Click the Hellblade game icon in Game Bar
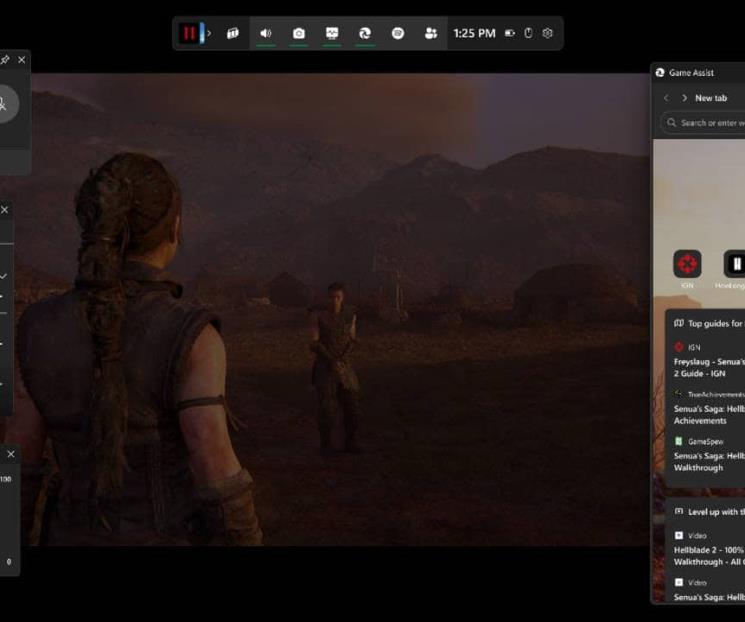The image size is (745, 622). (x=191, y=33)
